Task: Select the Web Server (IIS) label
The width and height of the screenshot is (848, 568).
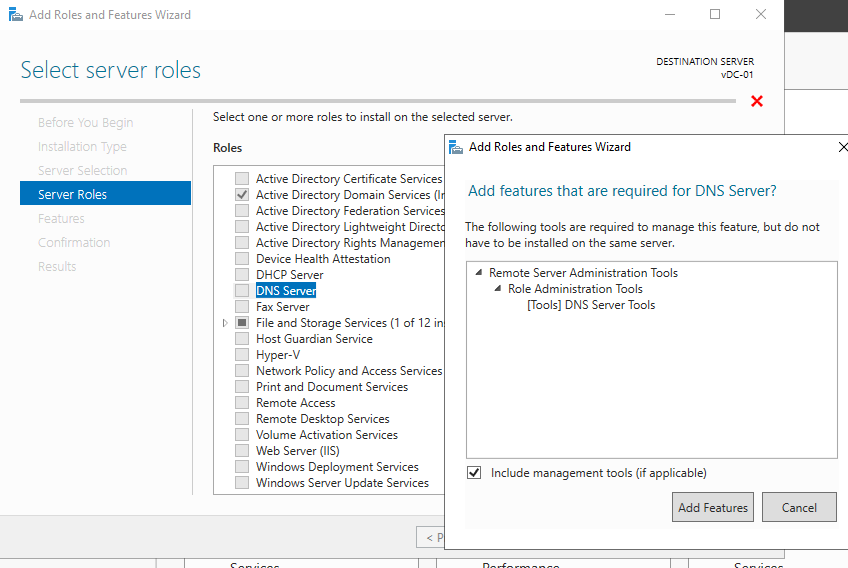Action: pyautogui.click(x=297, y=451)
